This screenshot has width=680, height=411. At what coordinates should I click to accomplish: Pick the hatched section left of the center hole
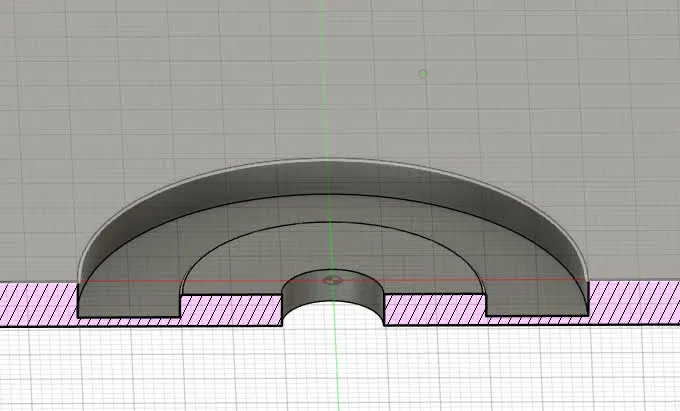pyautogui.click(x=231, y=310)
